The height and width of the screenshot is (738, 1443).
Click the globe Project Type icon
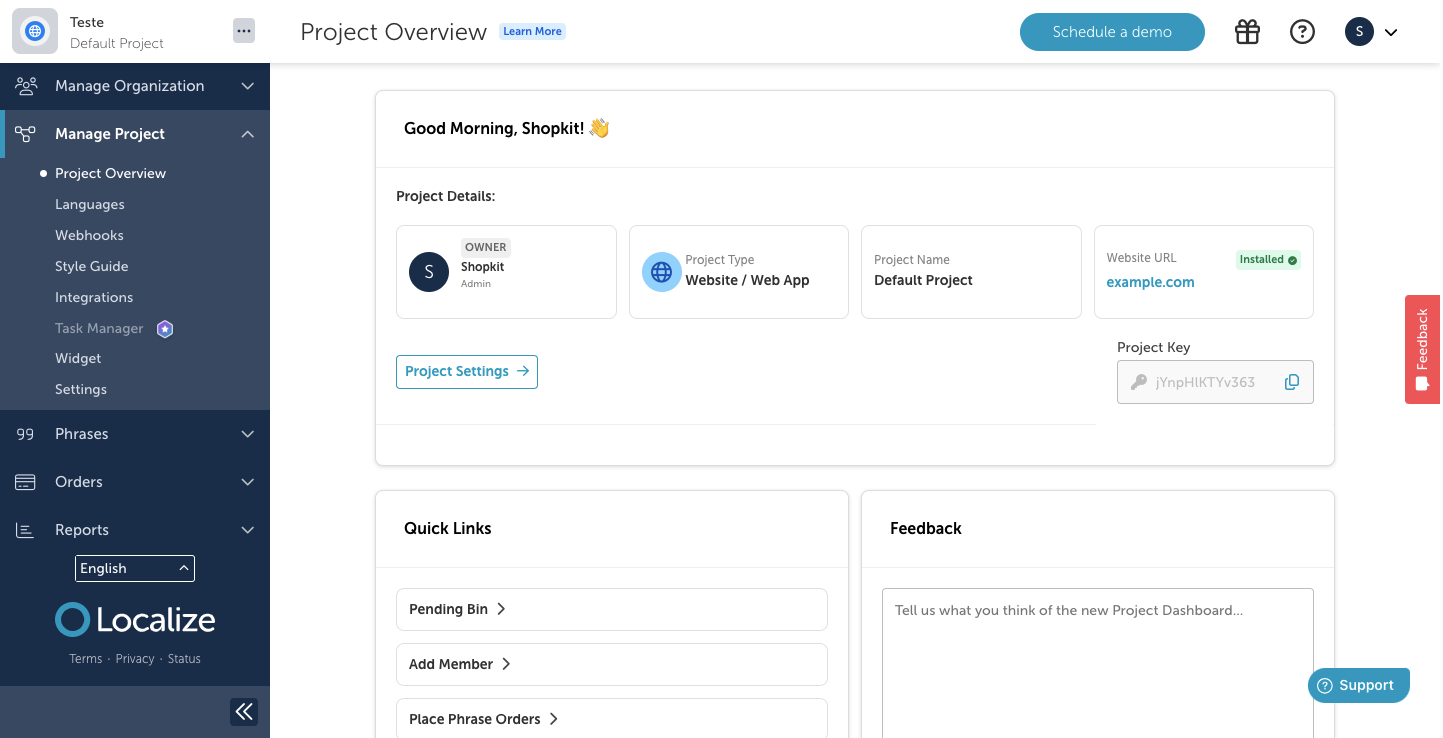pos(661,272)
